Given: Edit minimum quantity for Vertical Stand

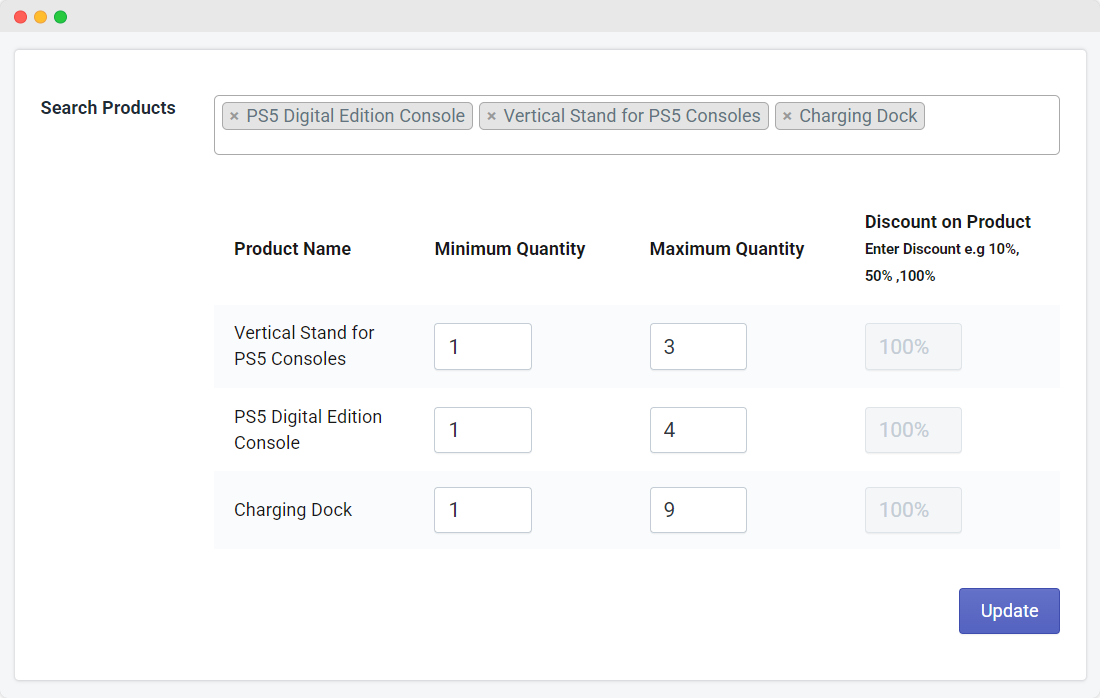Looking at the screenshot, I should click(x=483, y=347).
